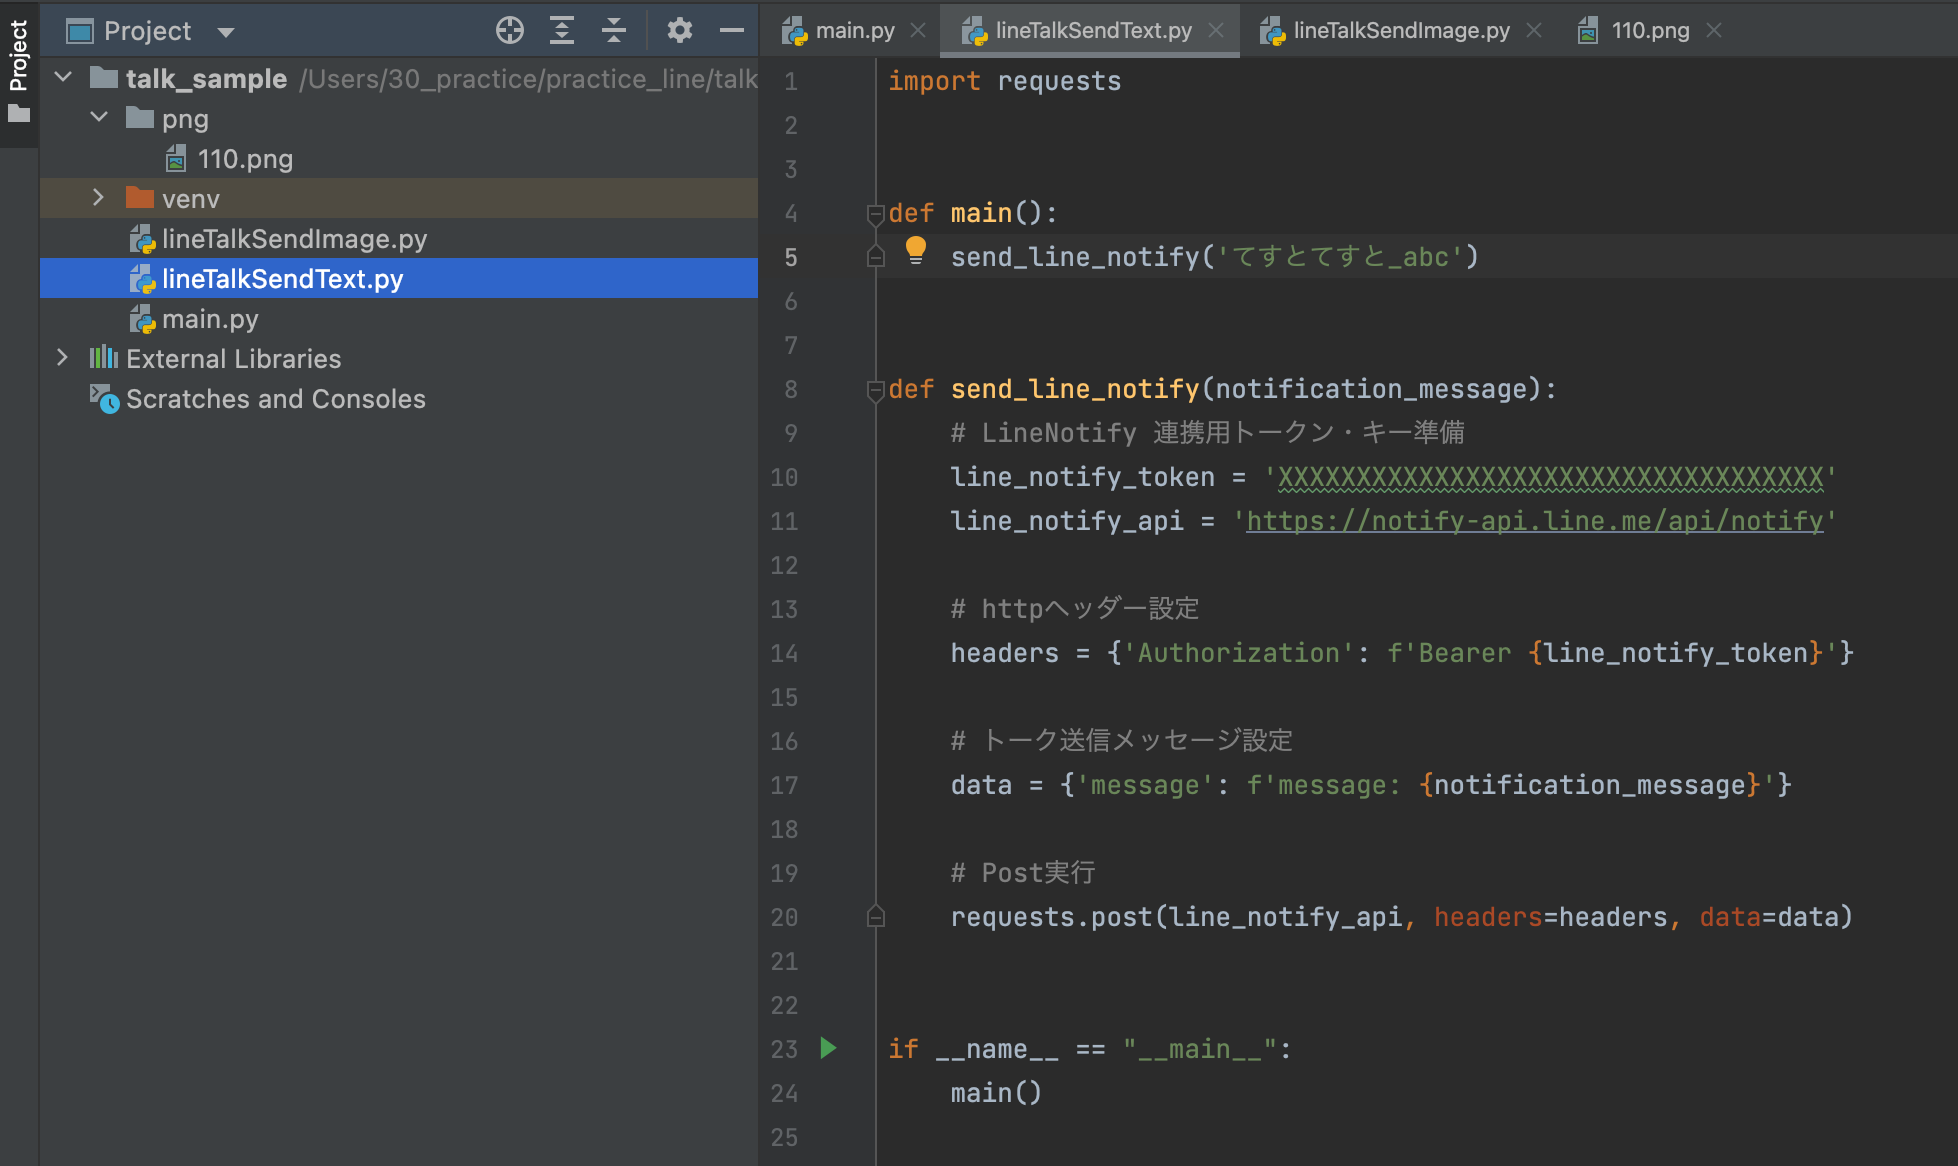Expand the venv folder
This screenshot has width=1958, height=1166.
tap(98, 198)
